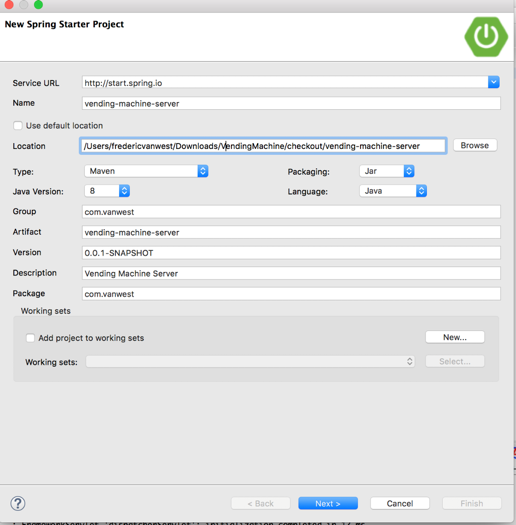
Task: Click into the Location path field
Action: 263,146
